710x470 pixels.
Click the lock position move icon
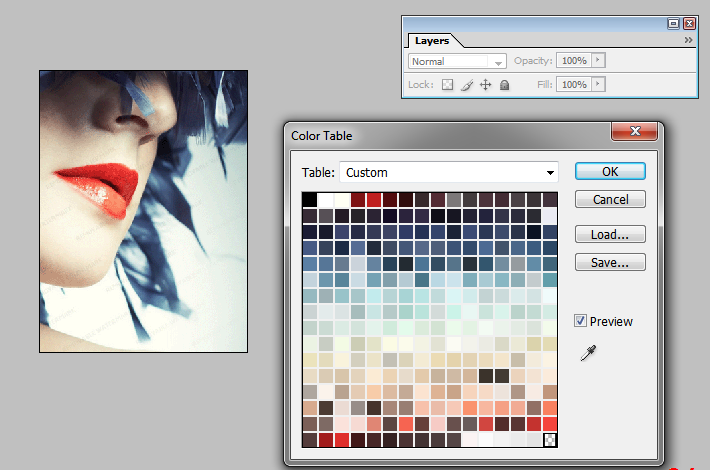[x=485, y=85]
